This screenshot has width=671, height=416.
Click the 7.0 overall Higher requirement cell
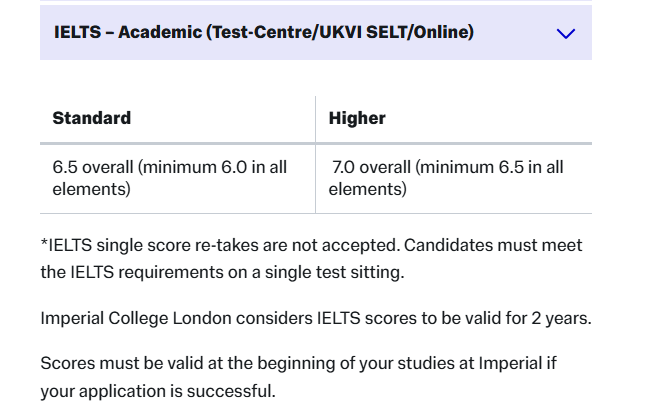[x=446, y=177]
